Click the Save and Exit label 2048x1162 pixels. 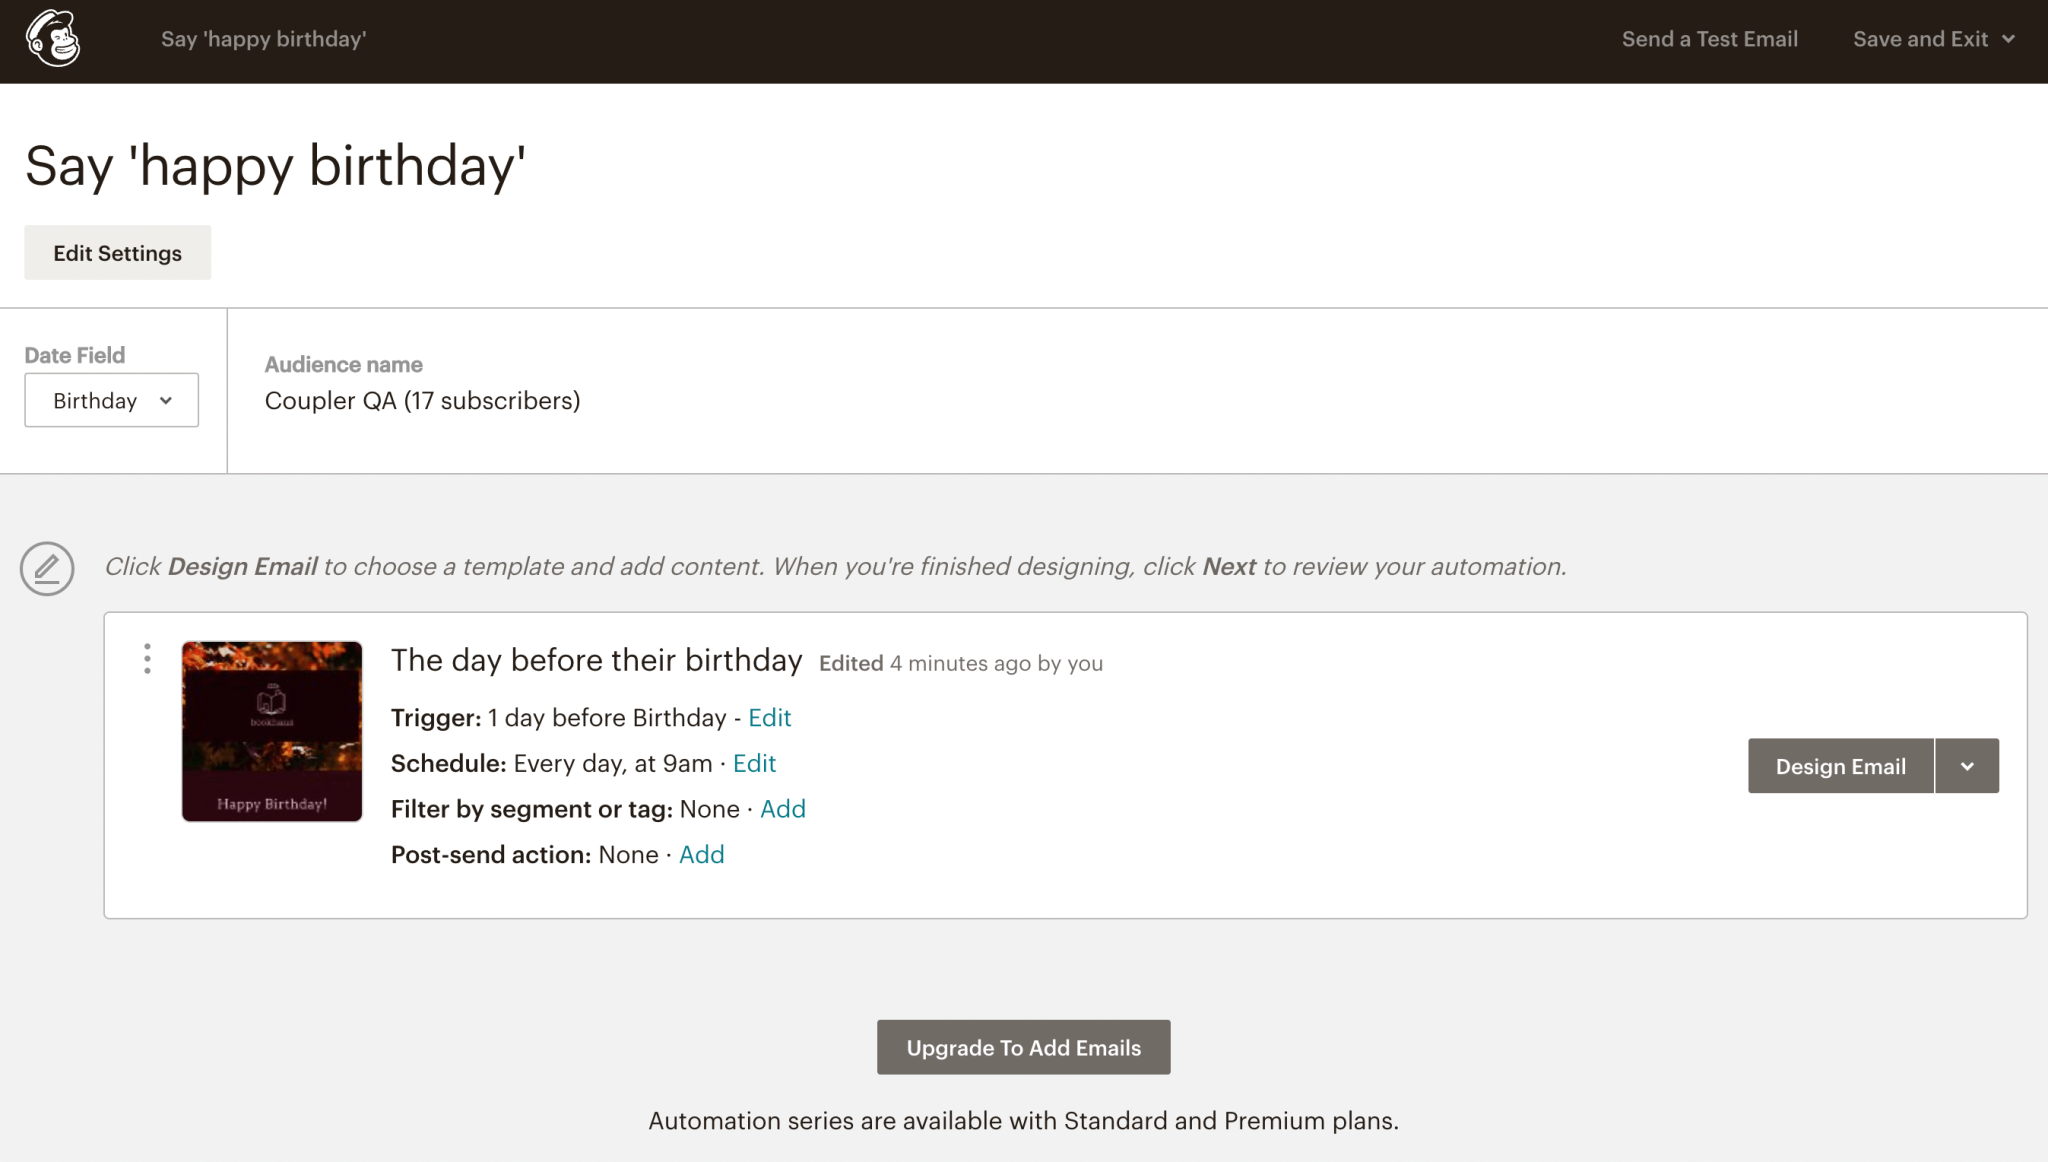pyautogui.click(x=1920, y=39)
